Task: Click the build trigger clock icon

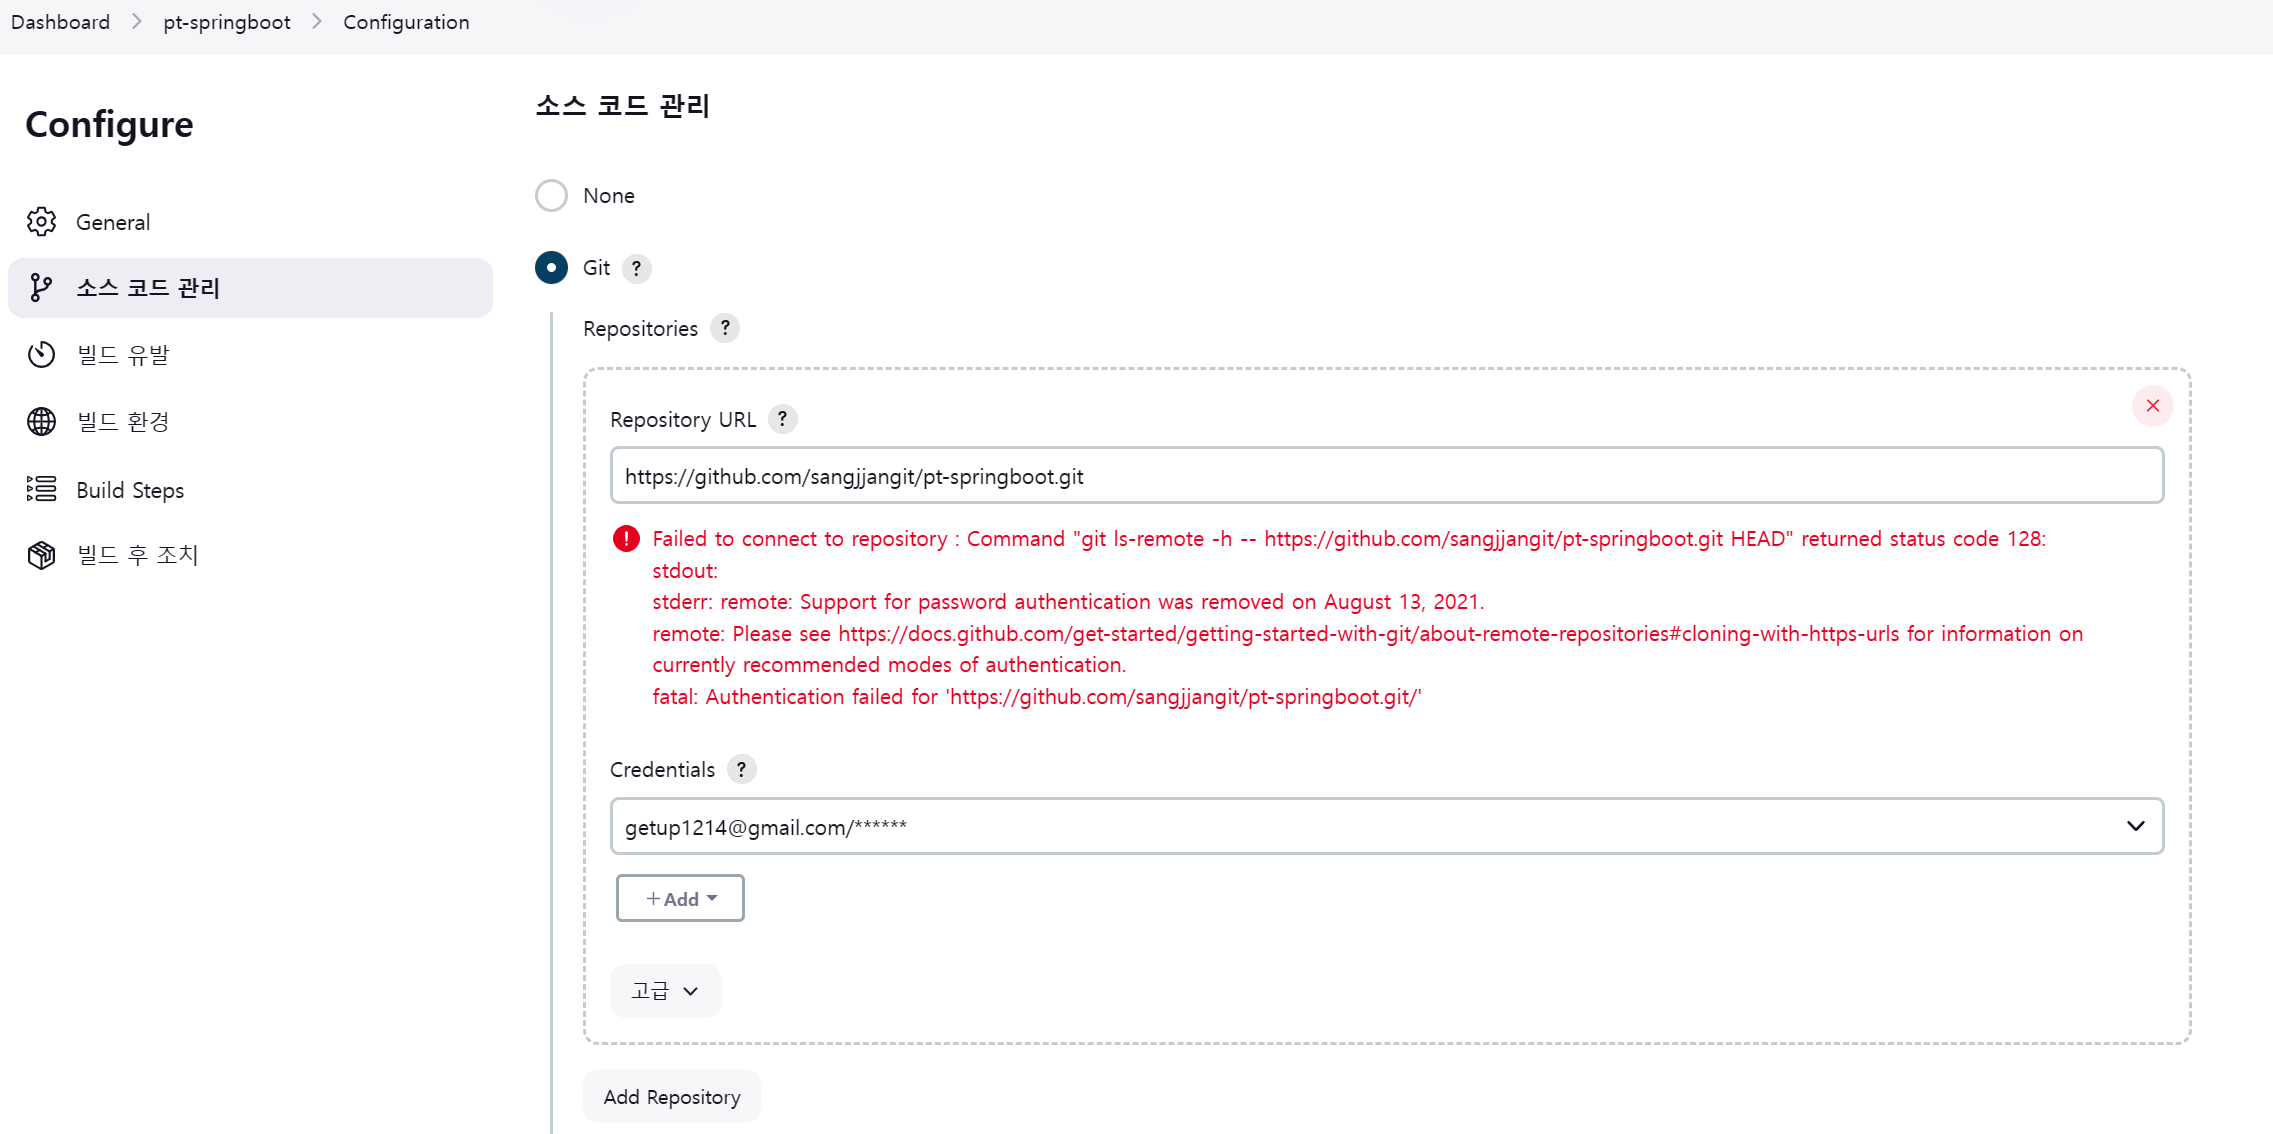Action: [x=41, y=355]
